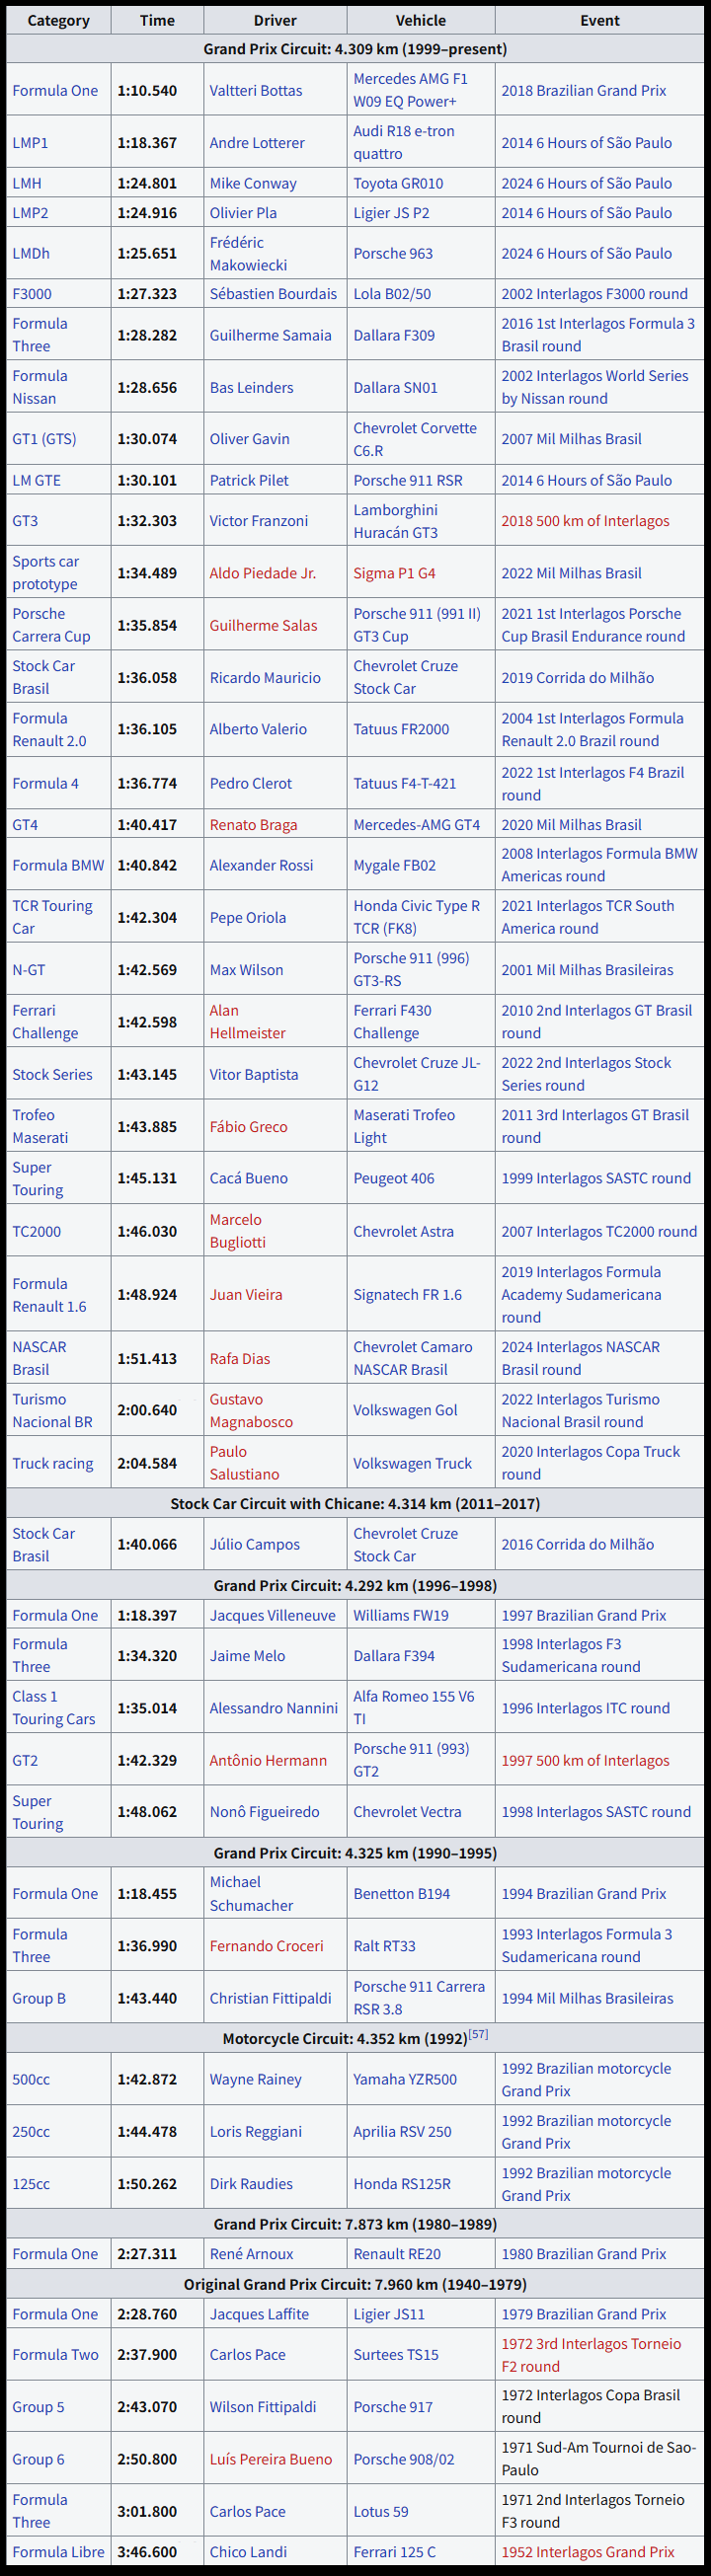This screenshot has height=2576, width=711.
Task: Open citation reference 57
Action: [x=478, y=2035]
